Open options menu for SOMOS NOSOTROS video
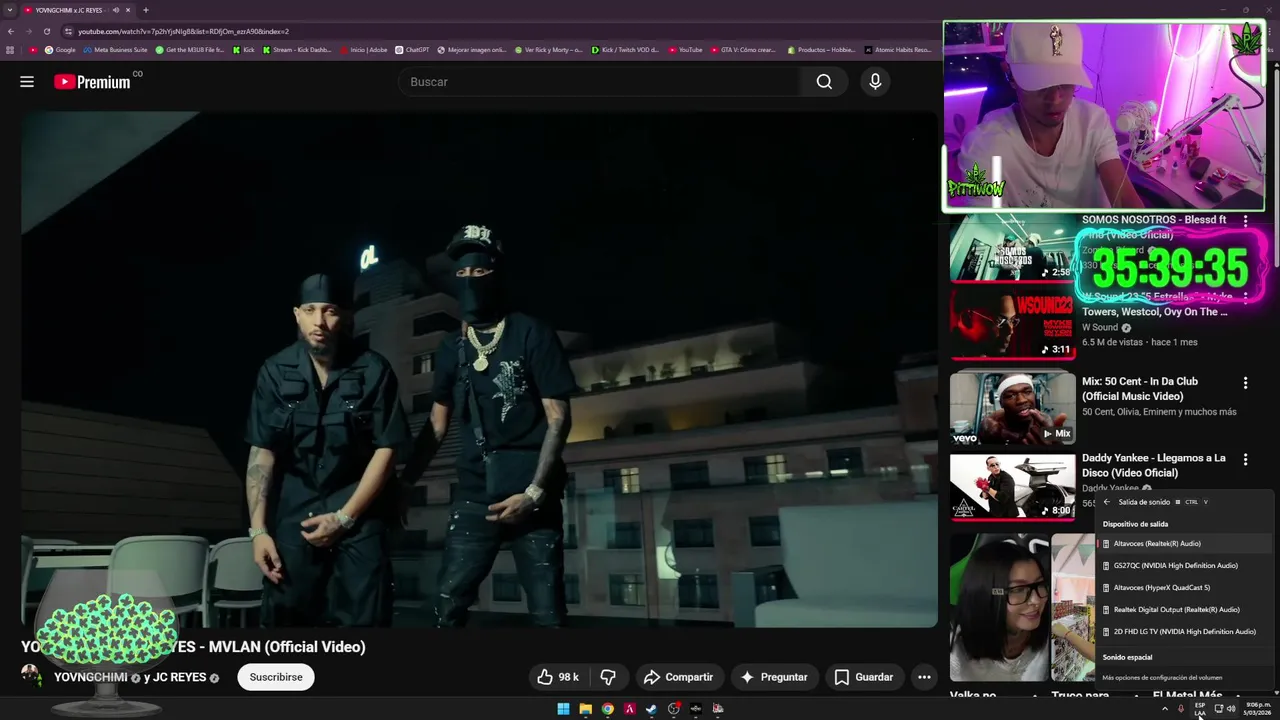The width and height of the screenshot is (1280, 720). pyautogui.click(x=1245, y=220)
